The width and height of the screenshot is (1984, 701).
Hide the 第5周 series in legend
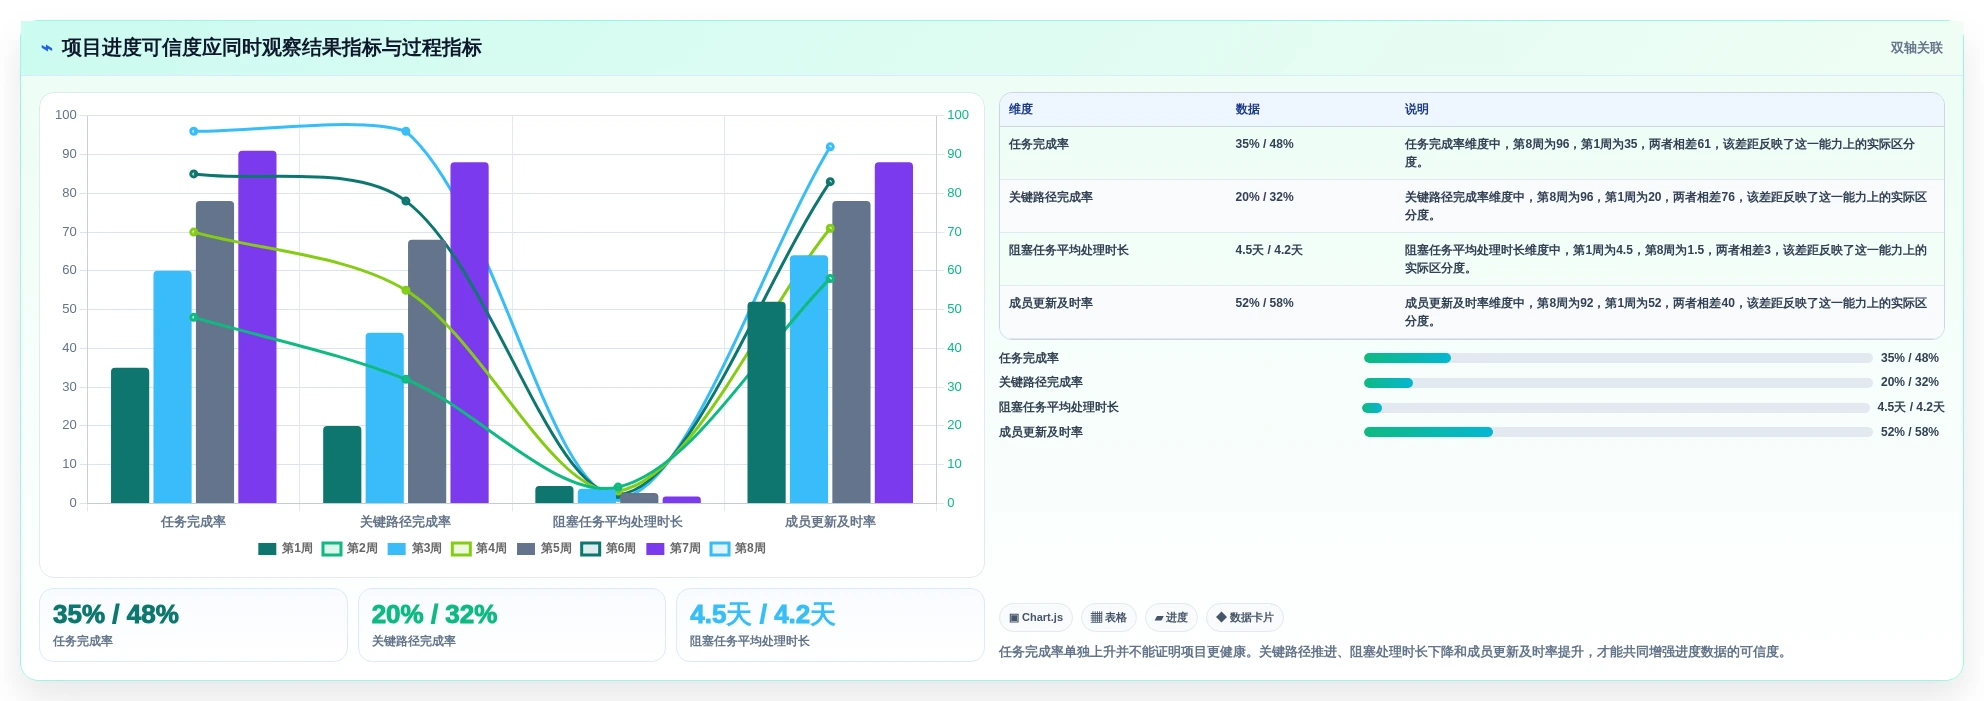point(544,549)
